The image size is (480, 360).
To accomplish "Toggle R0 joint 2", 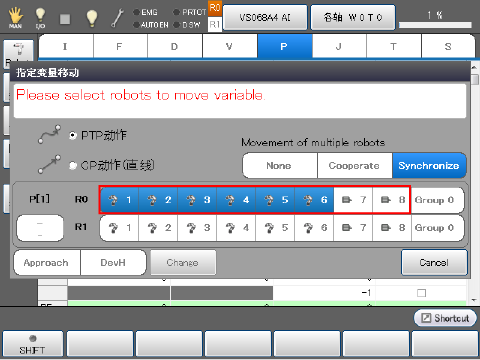I will (x=158, y=200).
